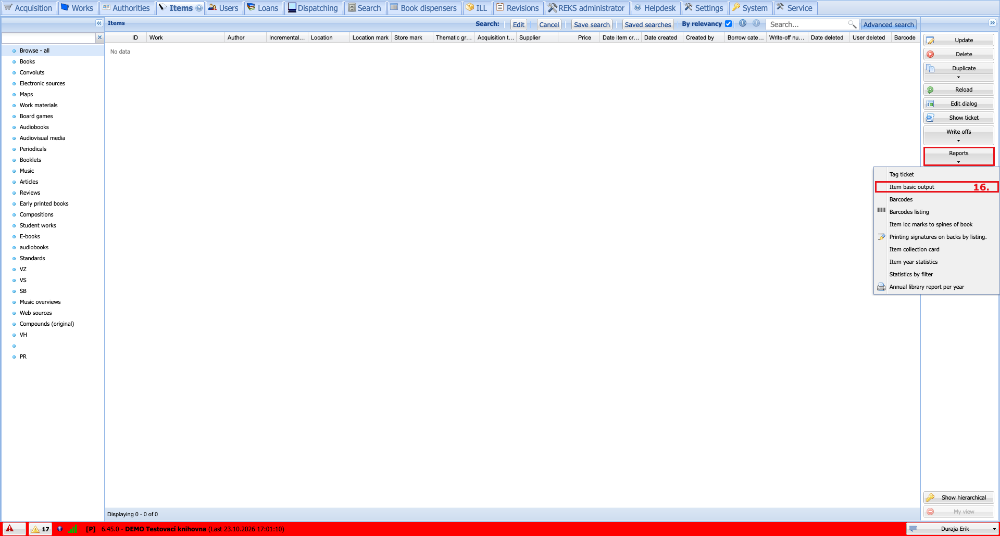Click the green signal strength icon
This screenshot has height=536, width=1000.
[73, 529]
